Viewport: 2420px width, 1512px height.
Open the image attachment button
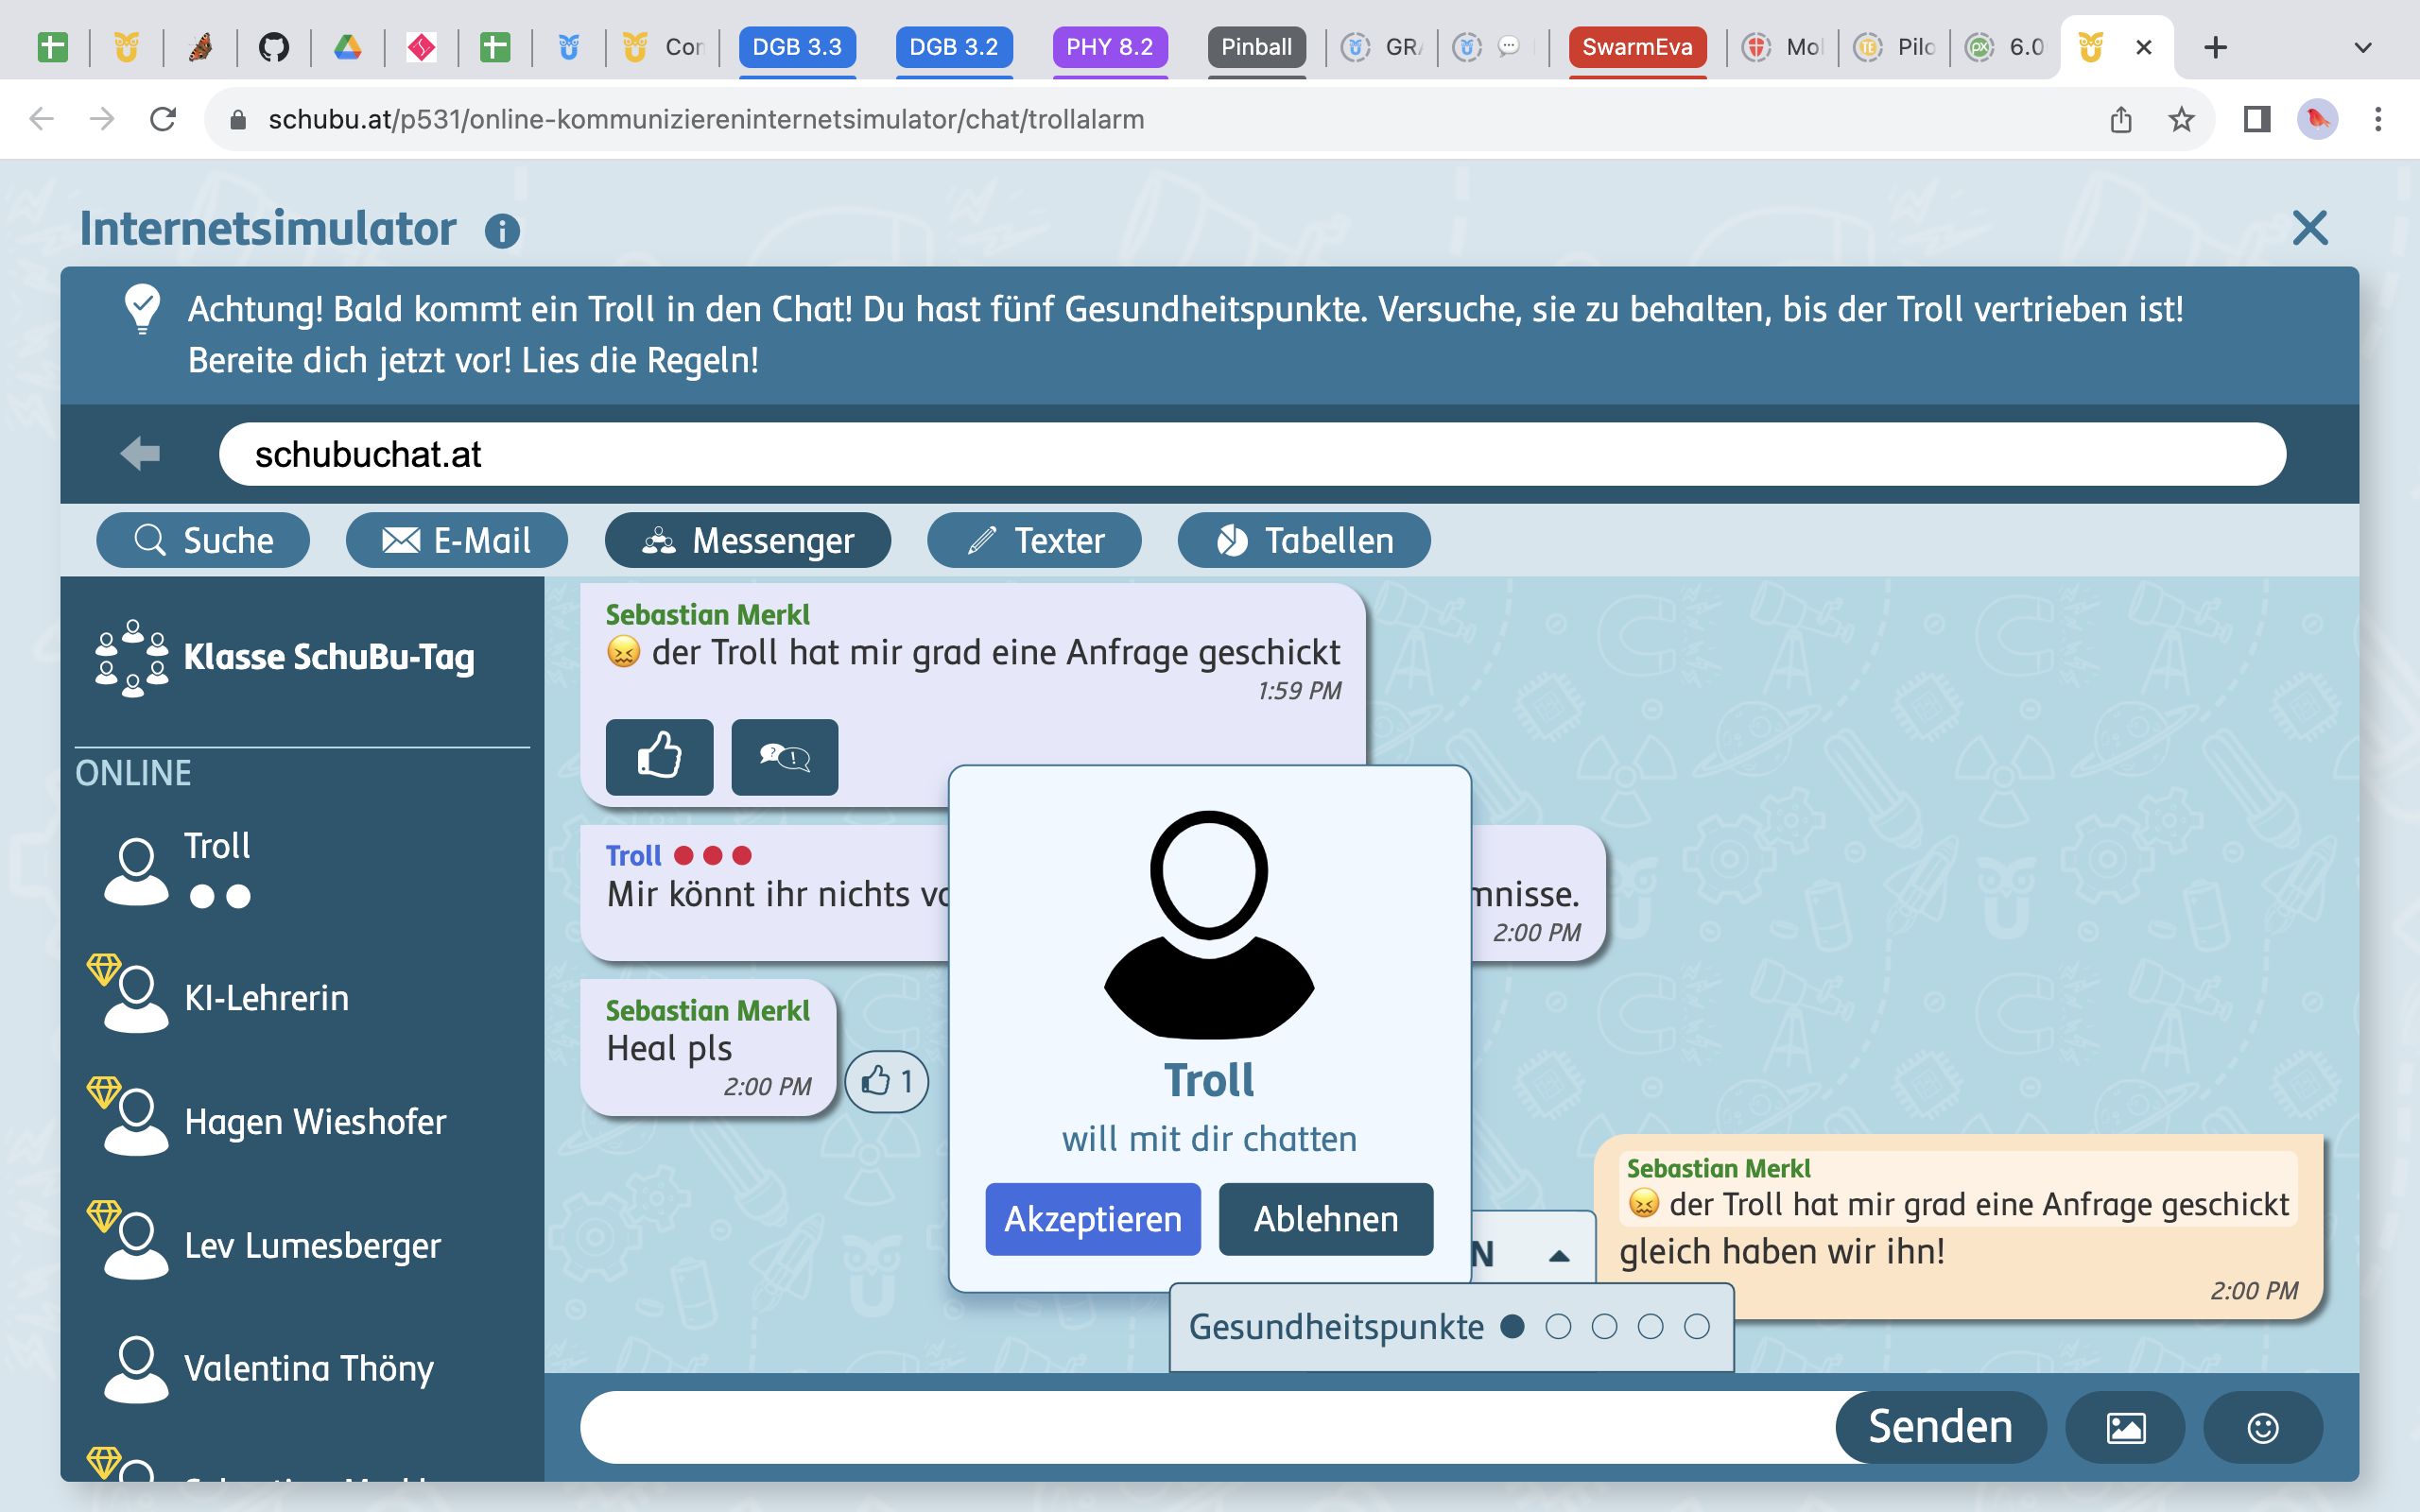pos(2126,1427)
